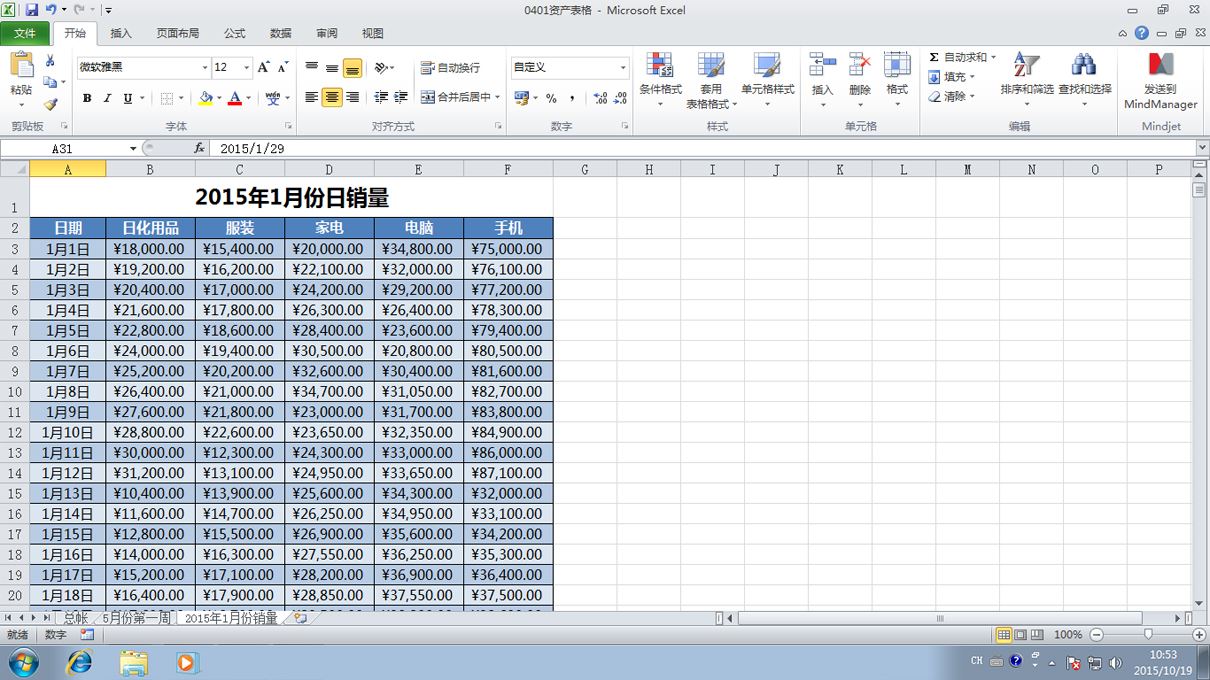Switch to Data (数据) tab
This screenshot has height=680, width=1210.
point(281,33)
